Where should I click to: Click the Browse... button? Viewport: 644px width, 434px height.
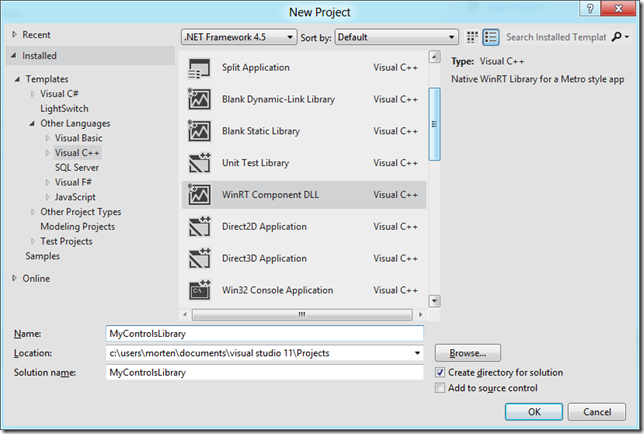tap(468, 353)
